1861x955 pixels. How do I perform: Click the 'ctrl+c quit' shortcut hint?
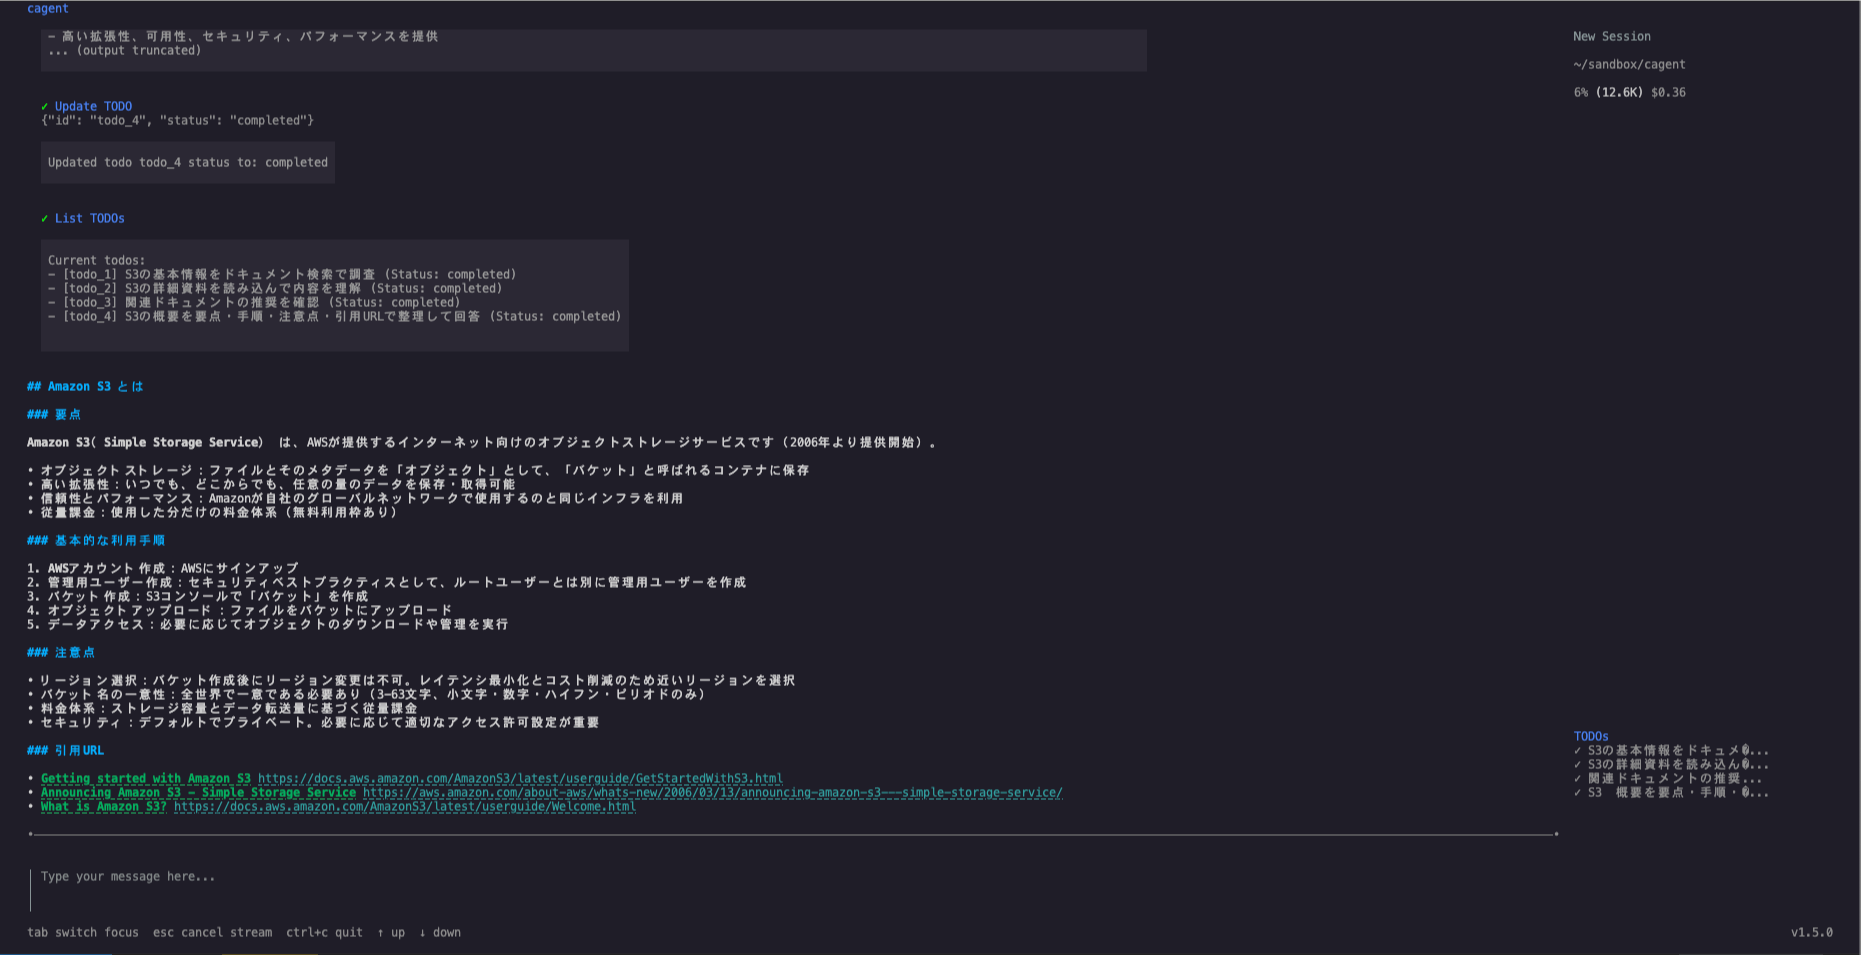(x=324, y=932)
